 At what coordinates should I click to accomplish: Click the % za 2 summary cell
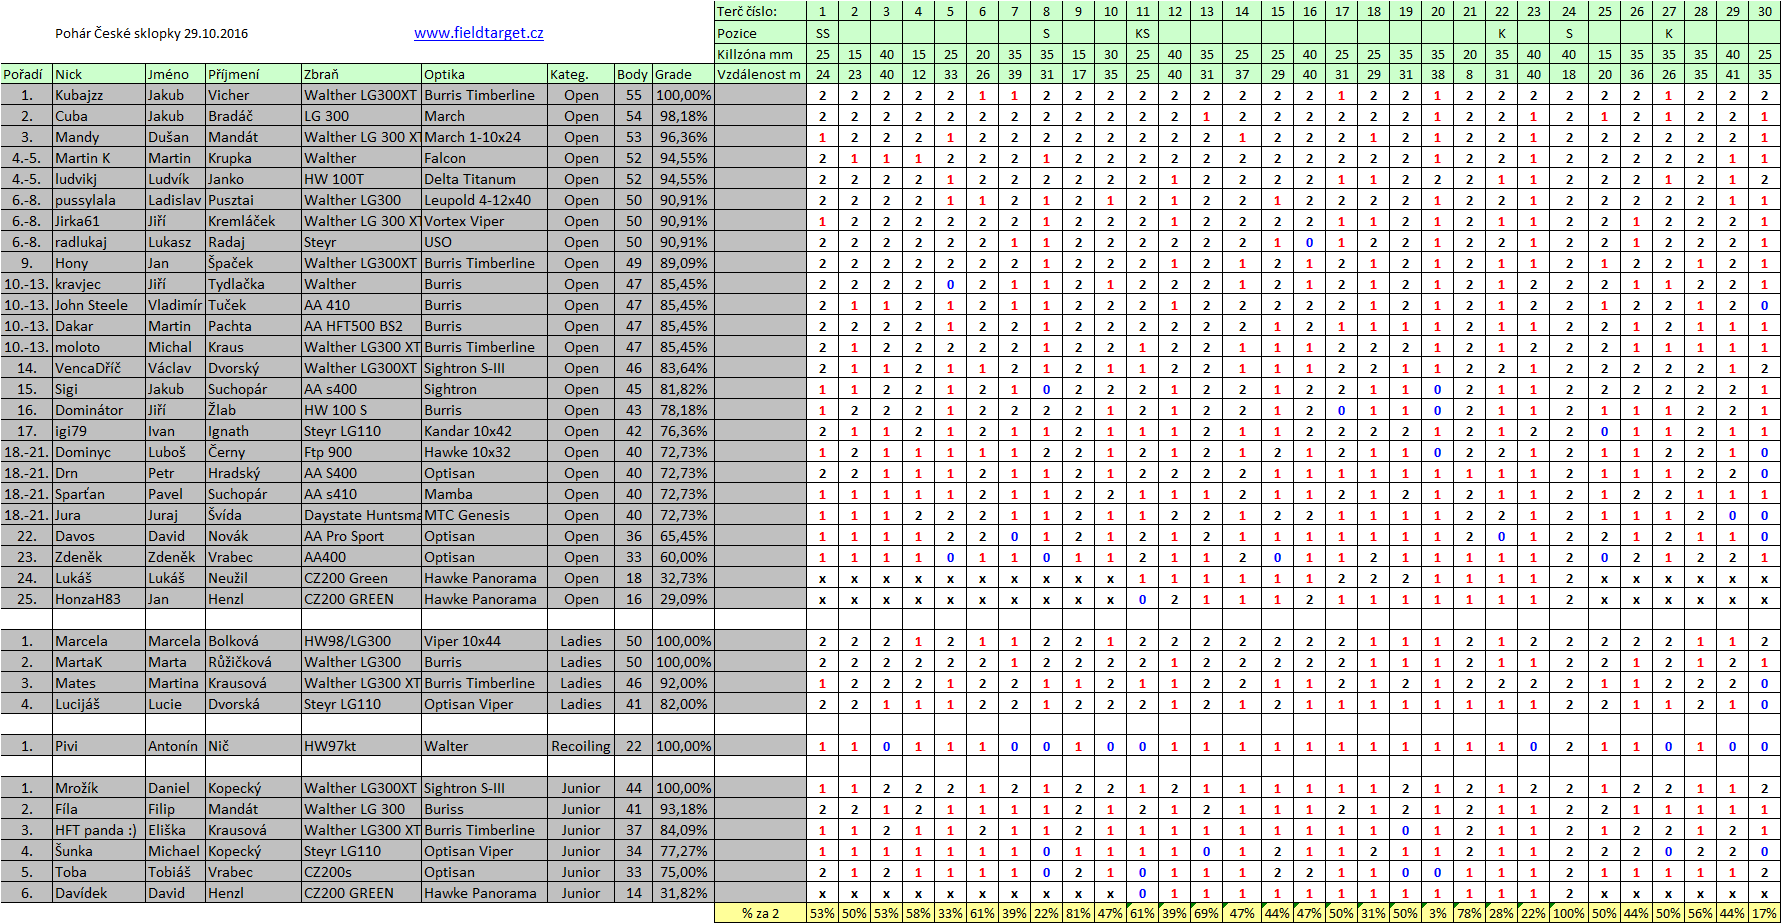tap(759, 913)
